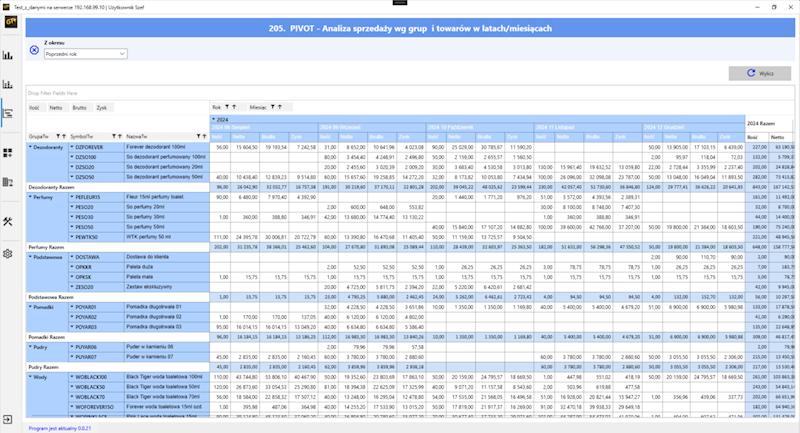Select the 2024 11 Listopad column header
800x433 pixels.
(588, 127)
